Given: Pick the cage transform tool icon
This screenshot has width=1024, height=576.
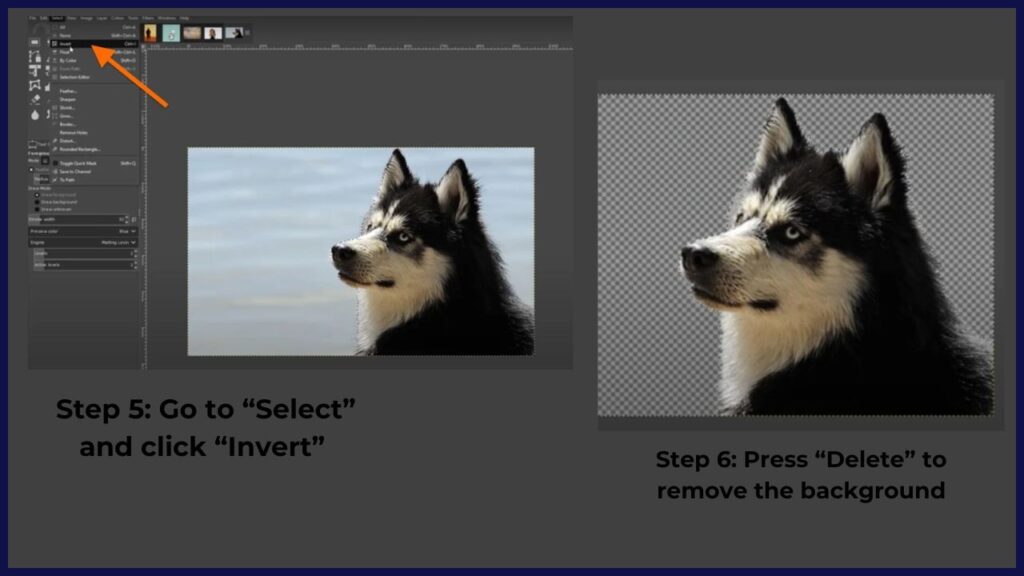Looking at the screenshot, I should click(x=36, y=86).
